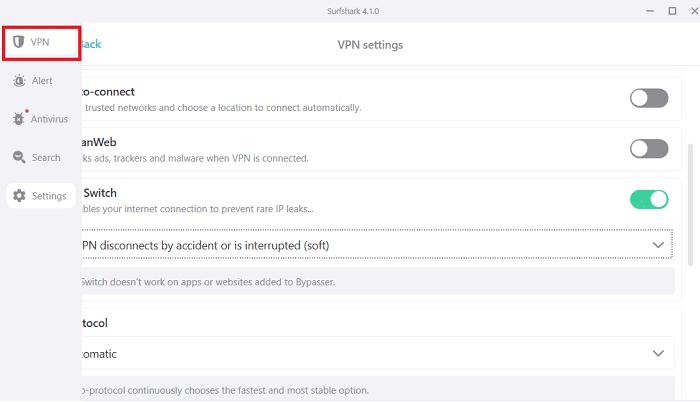Turn on the CleanWeb toggle
This screenshot has height=402, width=700.
tap(648, 149)
